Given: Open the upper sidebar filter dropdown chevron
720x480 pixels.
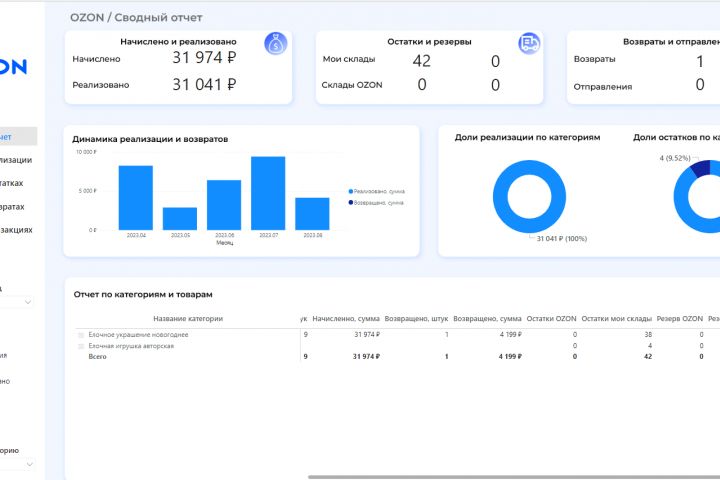Looking at the screenshot, I should (x=28, y=302).
